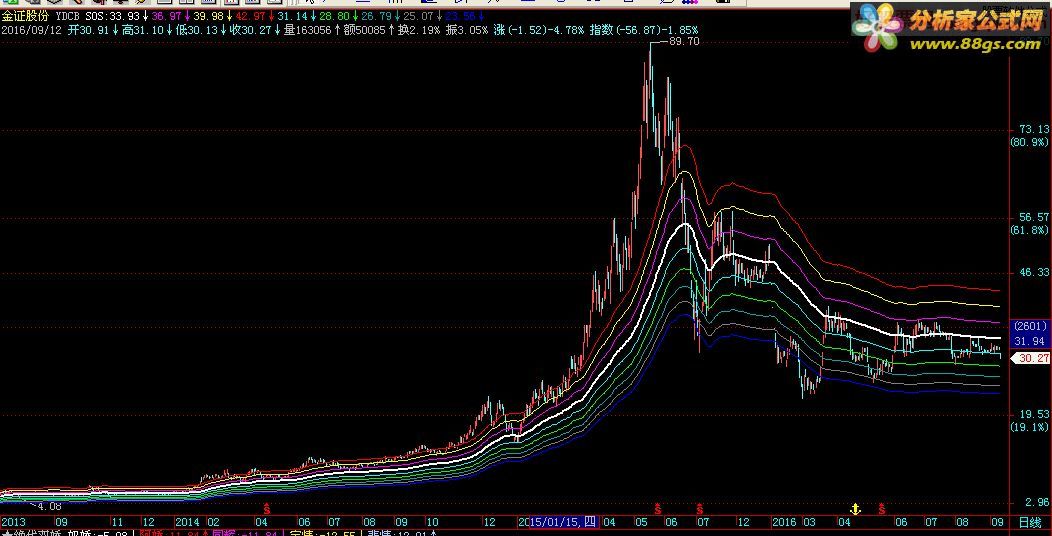Image resolution: width=1052 pixels, height=536 pixels.
Task: Click the (61.8%) retracement label
Action: coord(1029,230)
